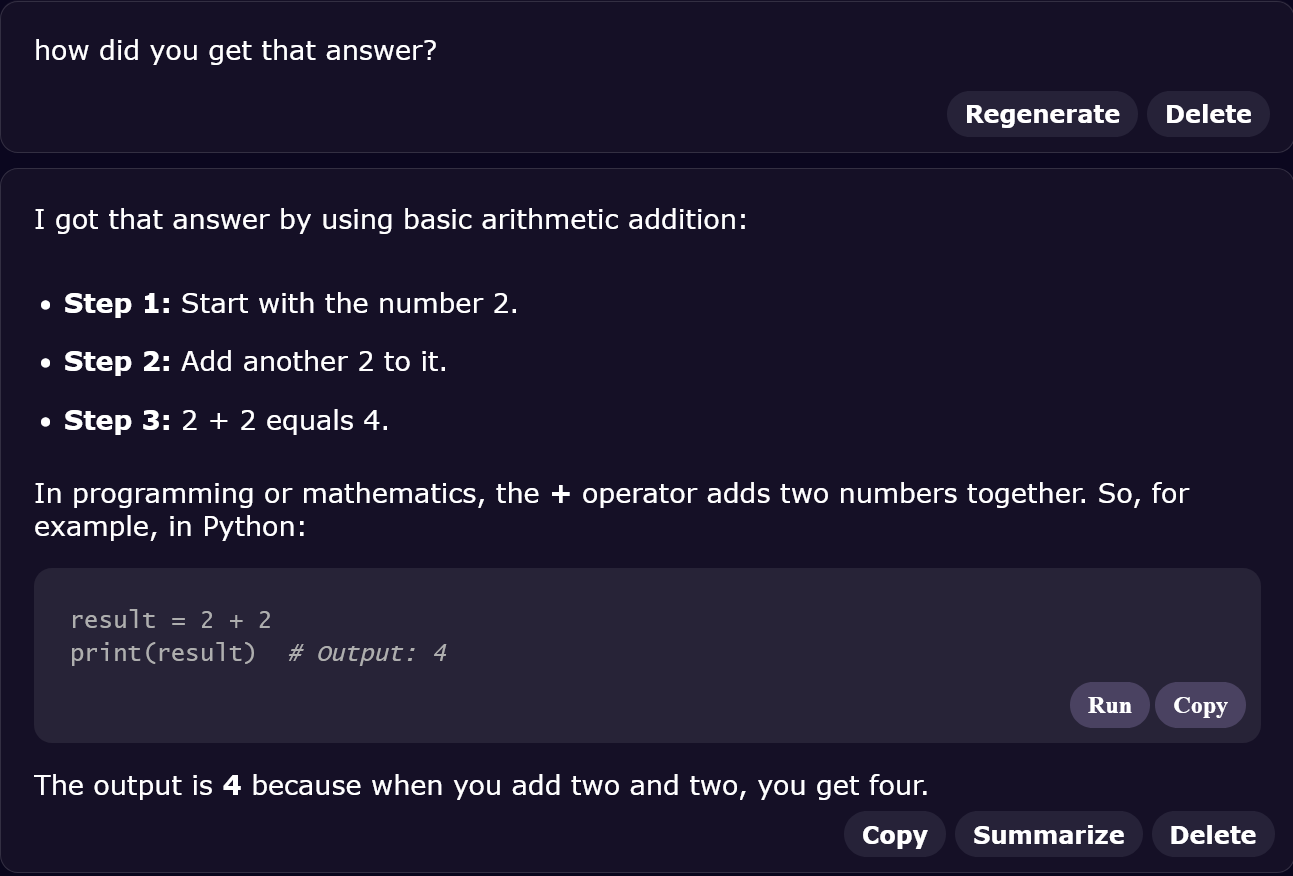Summarize the assistant's response
Screen dimensions: 1293x876
(1048, 835)
